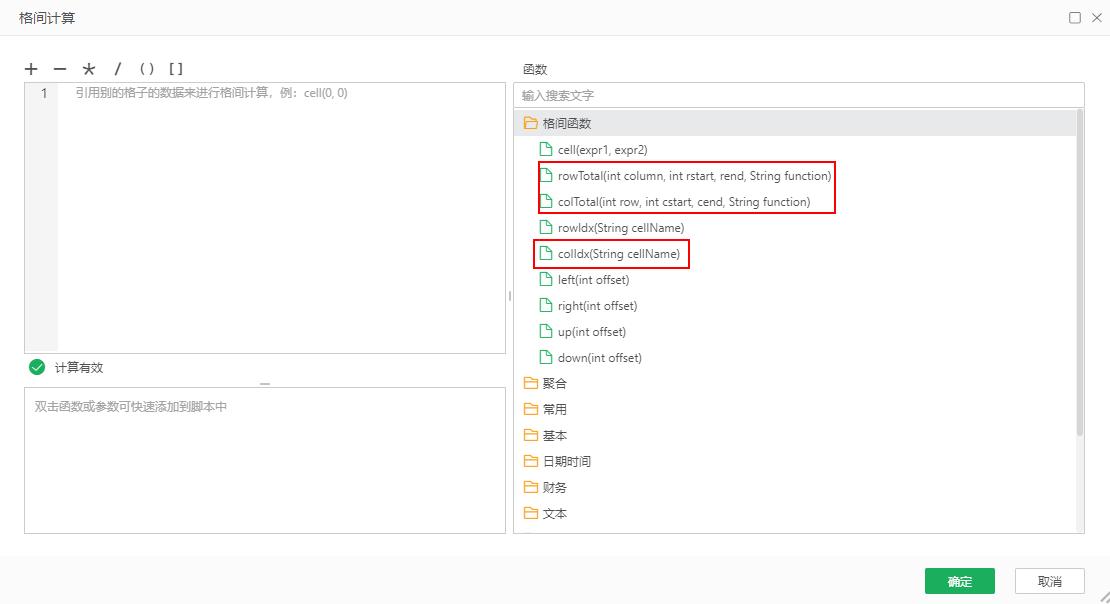The width and height of the screenshot is (1110, 604).
Task: Select the division operator icon
Action: 117,69
